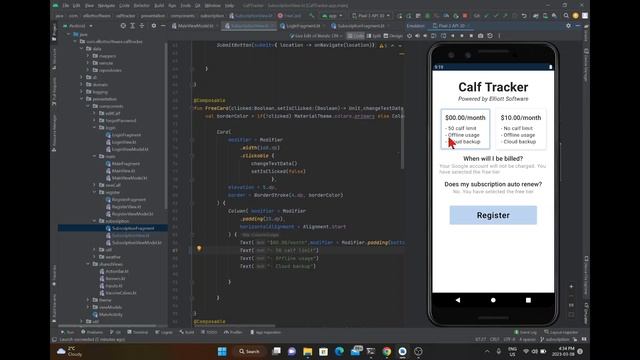
Task: Collapse the register folder in tree
Action: pos(94,192)
